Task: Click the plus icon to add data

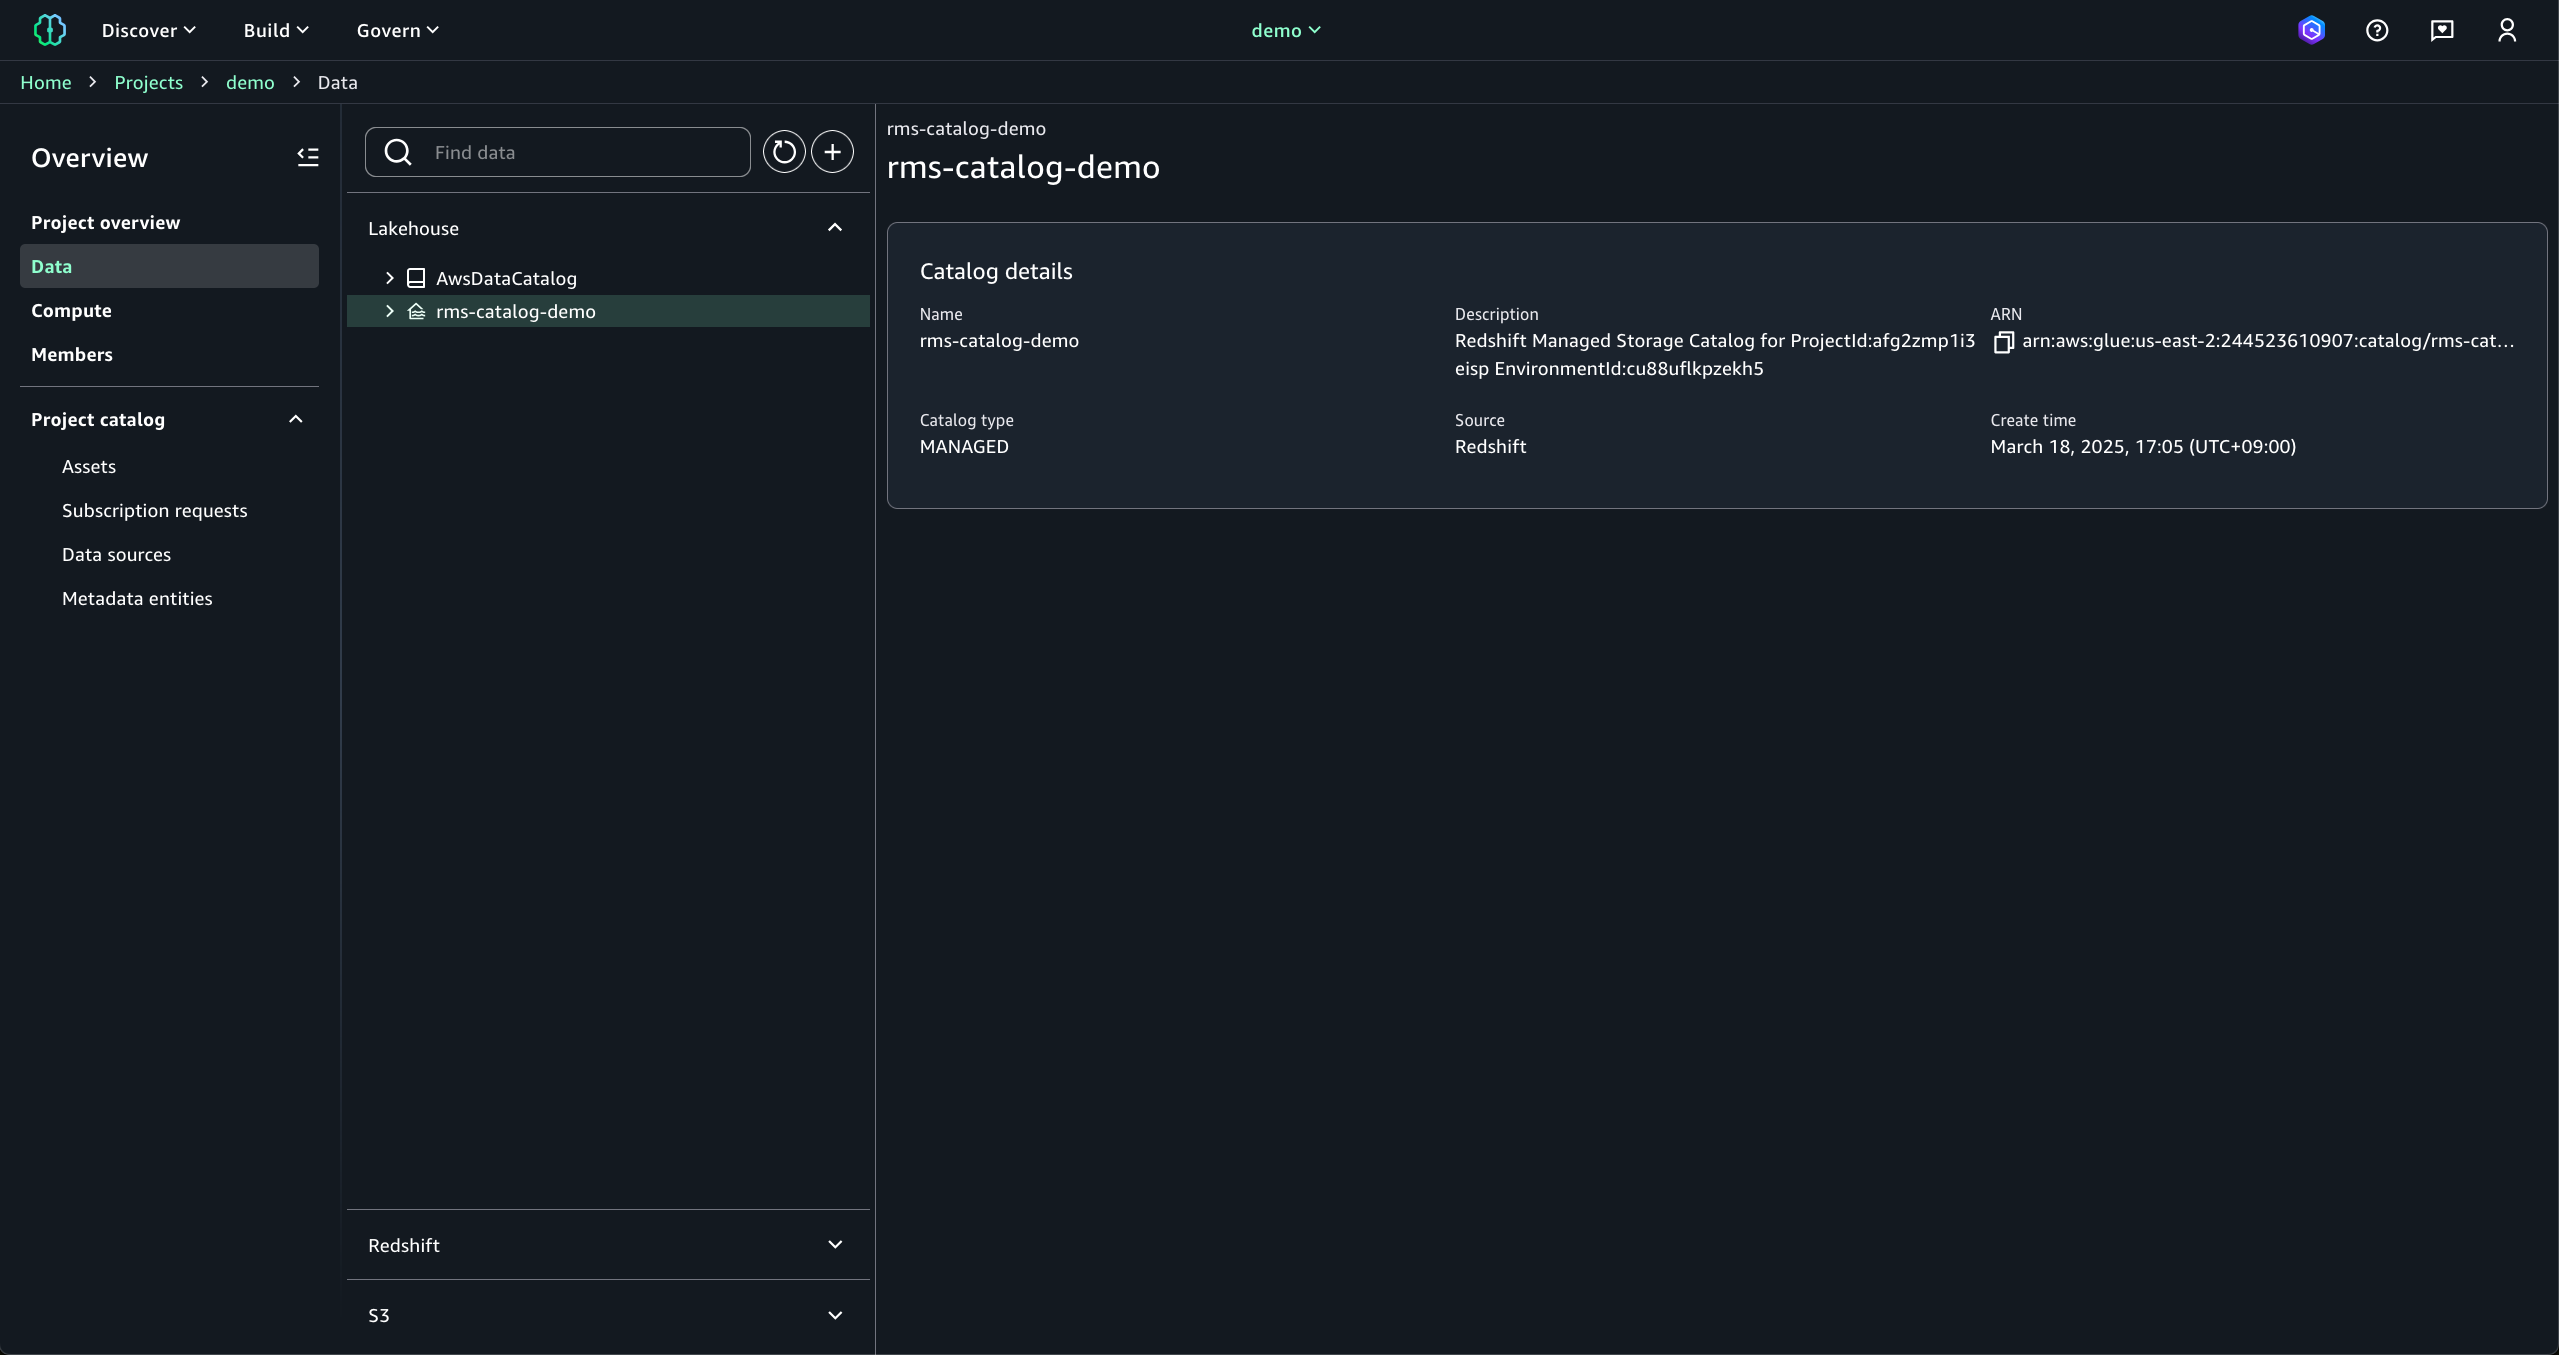Action: click(832, 152)
